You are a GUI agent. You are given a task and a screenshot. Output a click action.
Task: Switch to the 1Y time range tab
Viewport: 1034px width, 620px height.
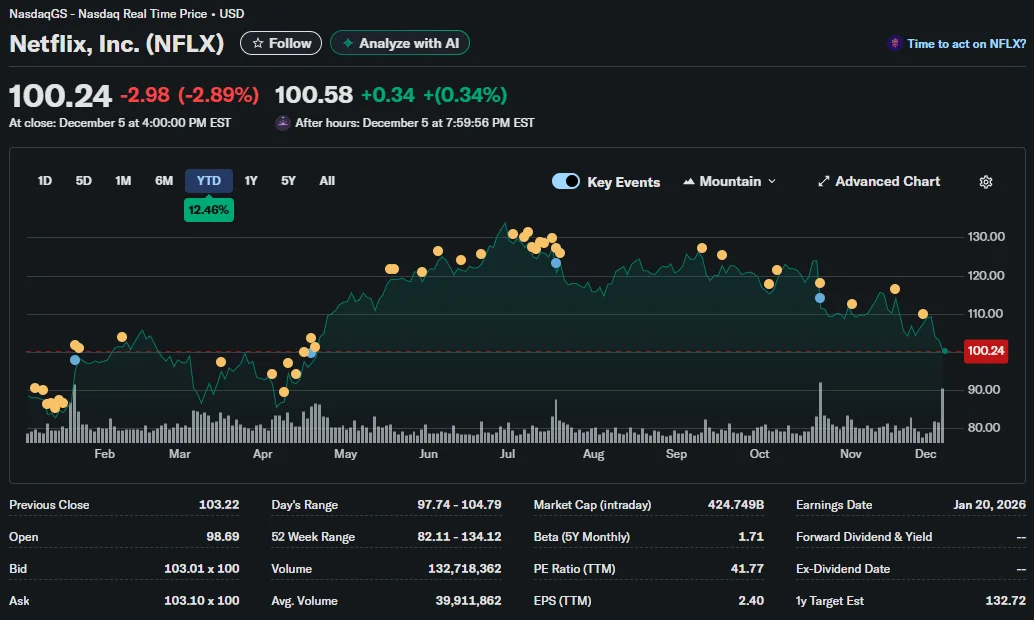[x=250, y=181]
